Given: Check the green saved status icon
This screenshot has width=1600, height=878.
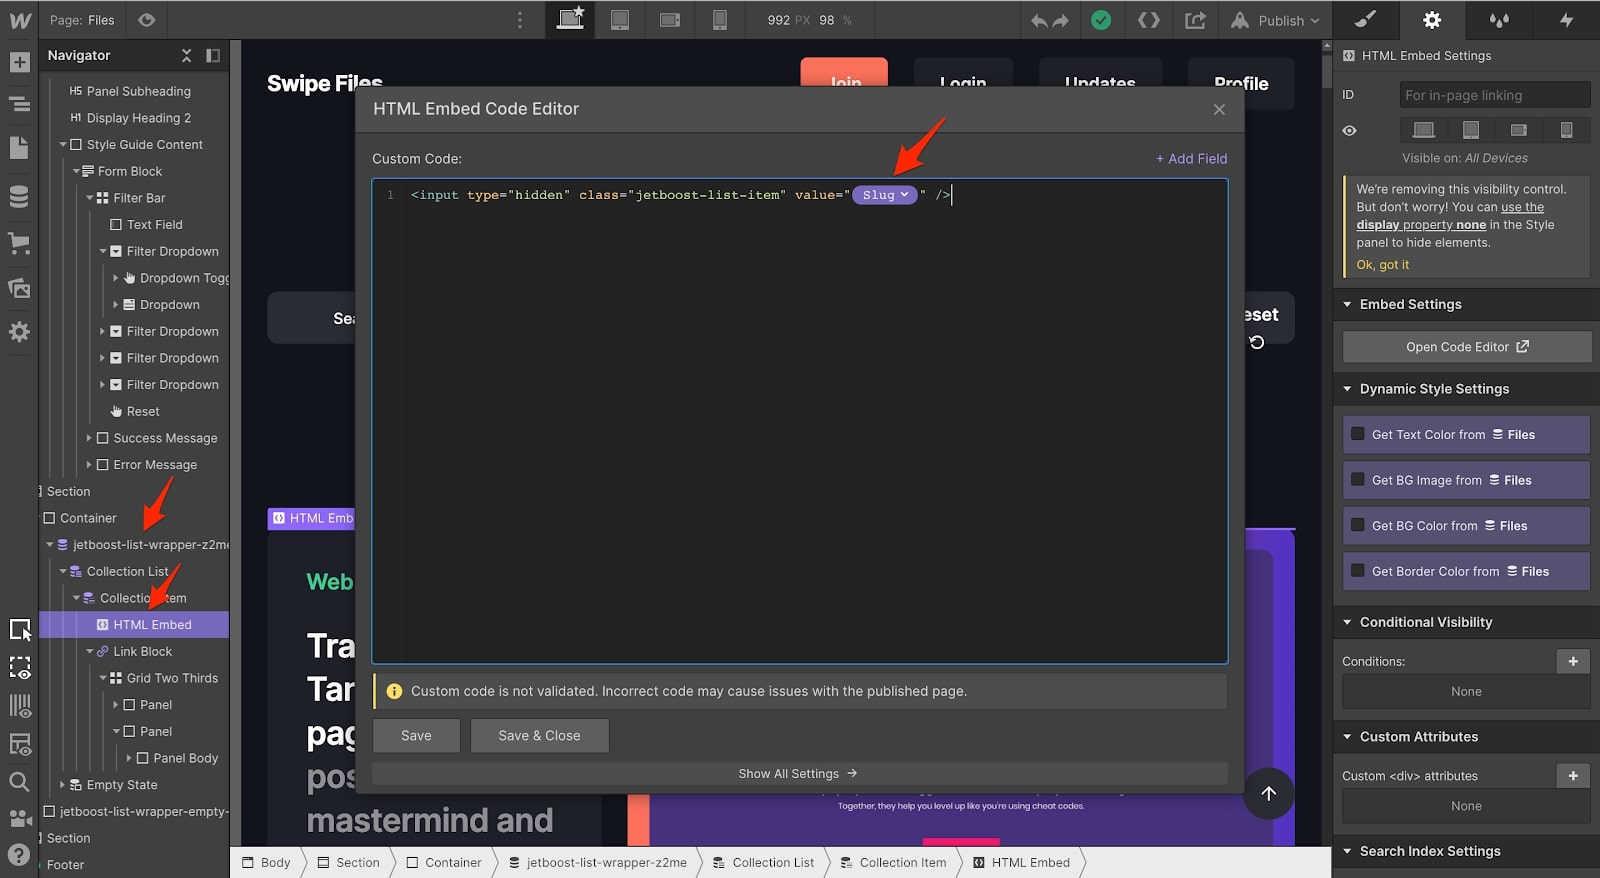Looking at the screenshot, I should click(x=1101, y=20).
